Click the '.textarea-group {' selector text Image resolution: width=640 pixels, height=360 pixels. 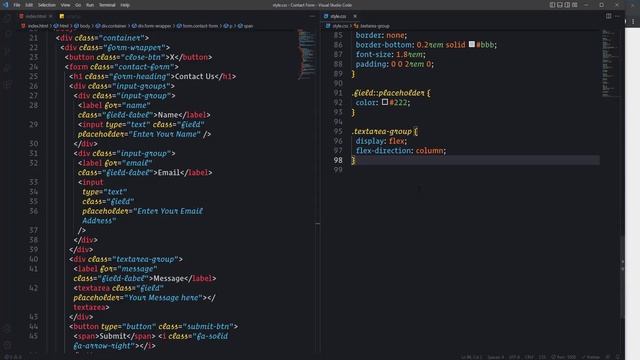(x=384, y=131)
